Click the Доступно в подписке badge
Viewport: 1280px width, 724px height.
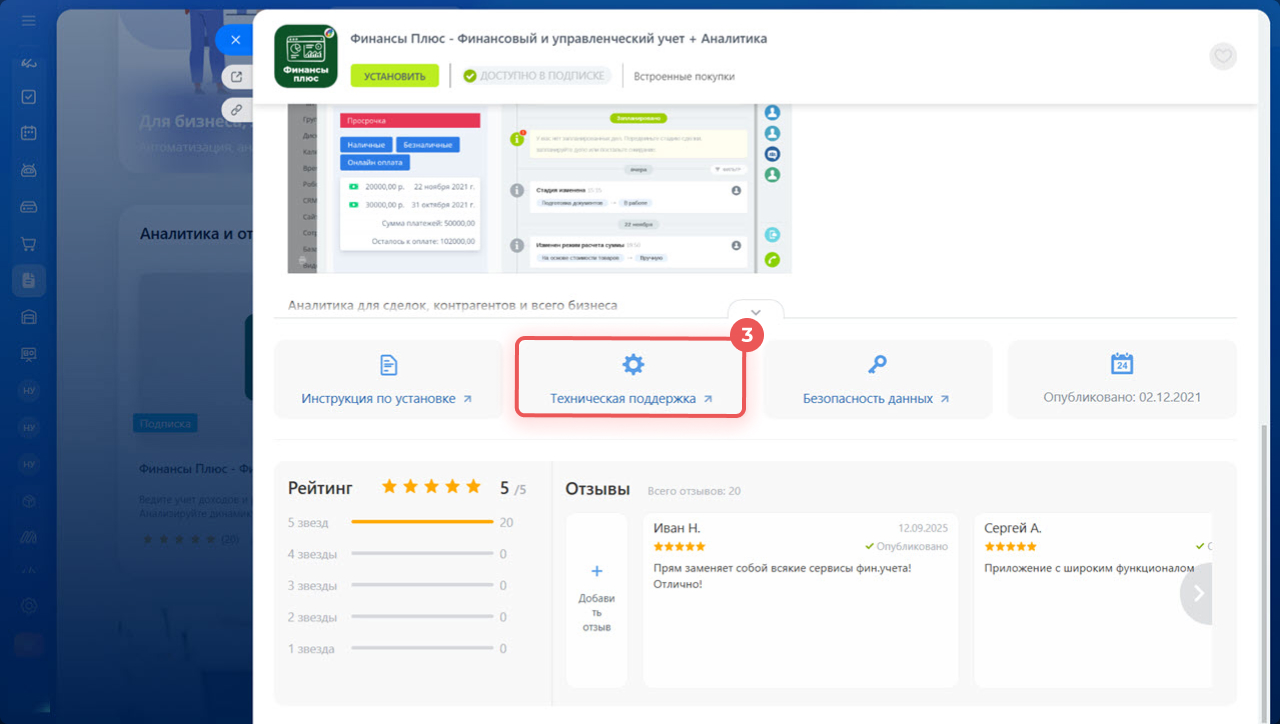[x=536, y=76]
